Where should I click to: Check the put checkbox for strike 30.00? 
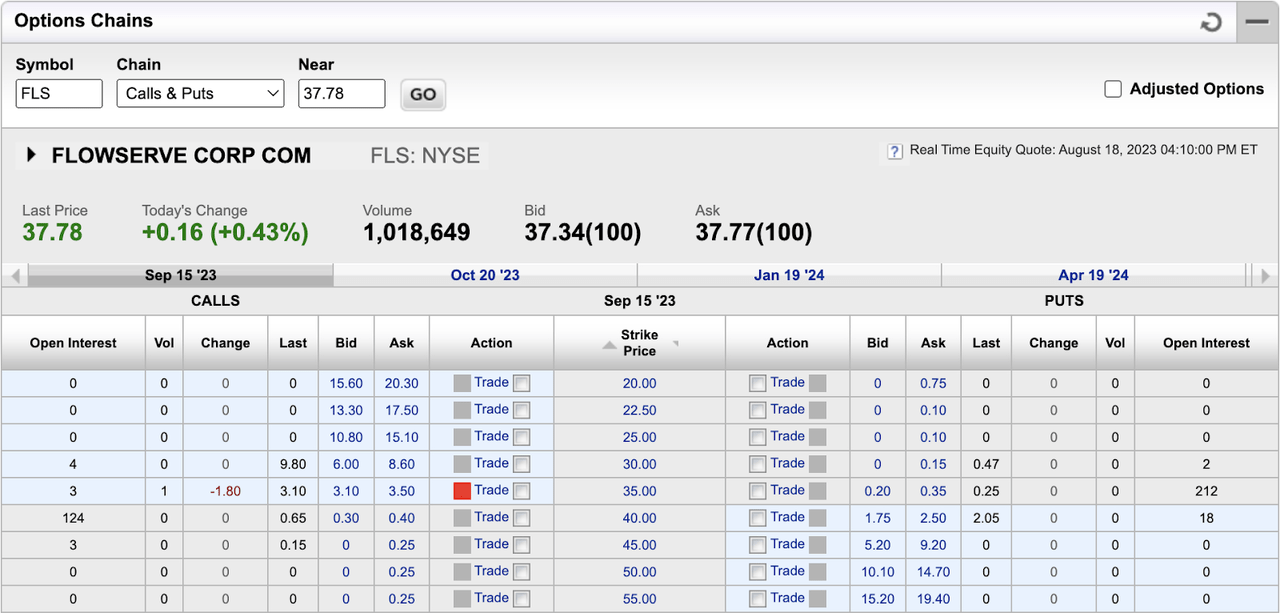758,464
